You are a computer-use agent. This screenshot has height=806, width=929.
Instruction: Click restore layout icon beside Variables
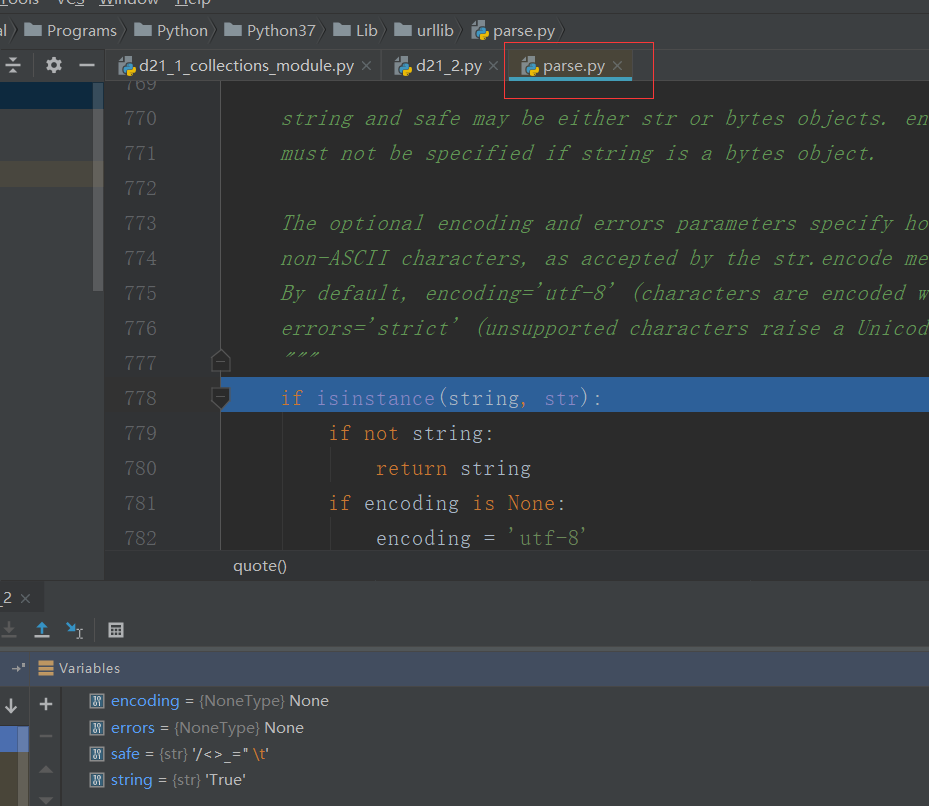click(18, 669)
